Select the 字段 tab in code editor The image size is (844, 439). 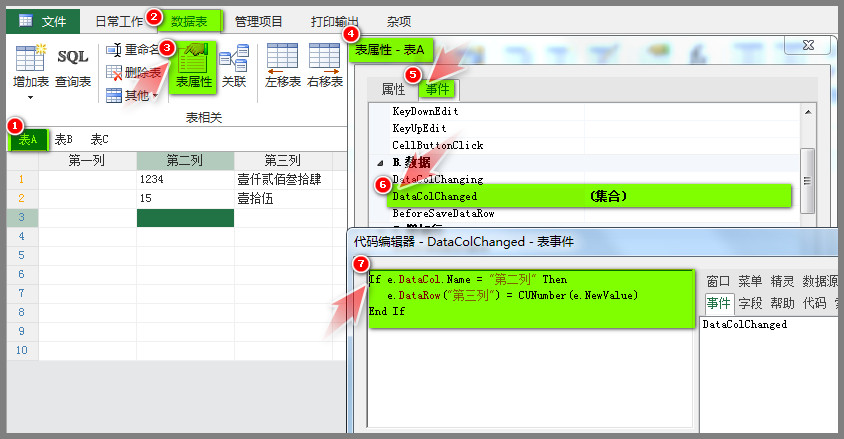coord(750,303)
